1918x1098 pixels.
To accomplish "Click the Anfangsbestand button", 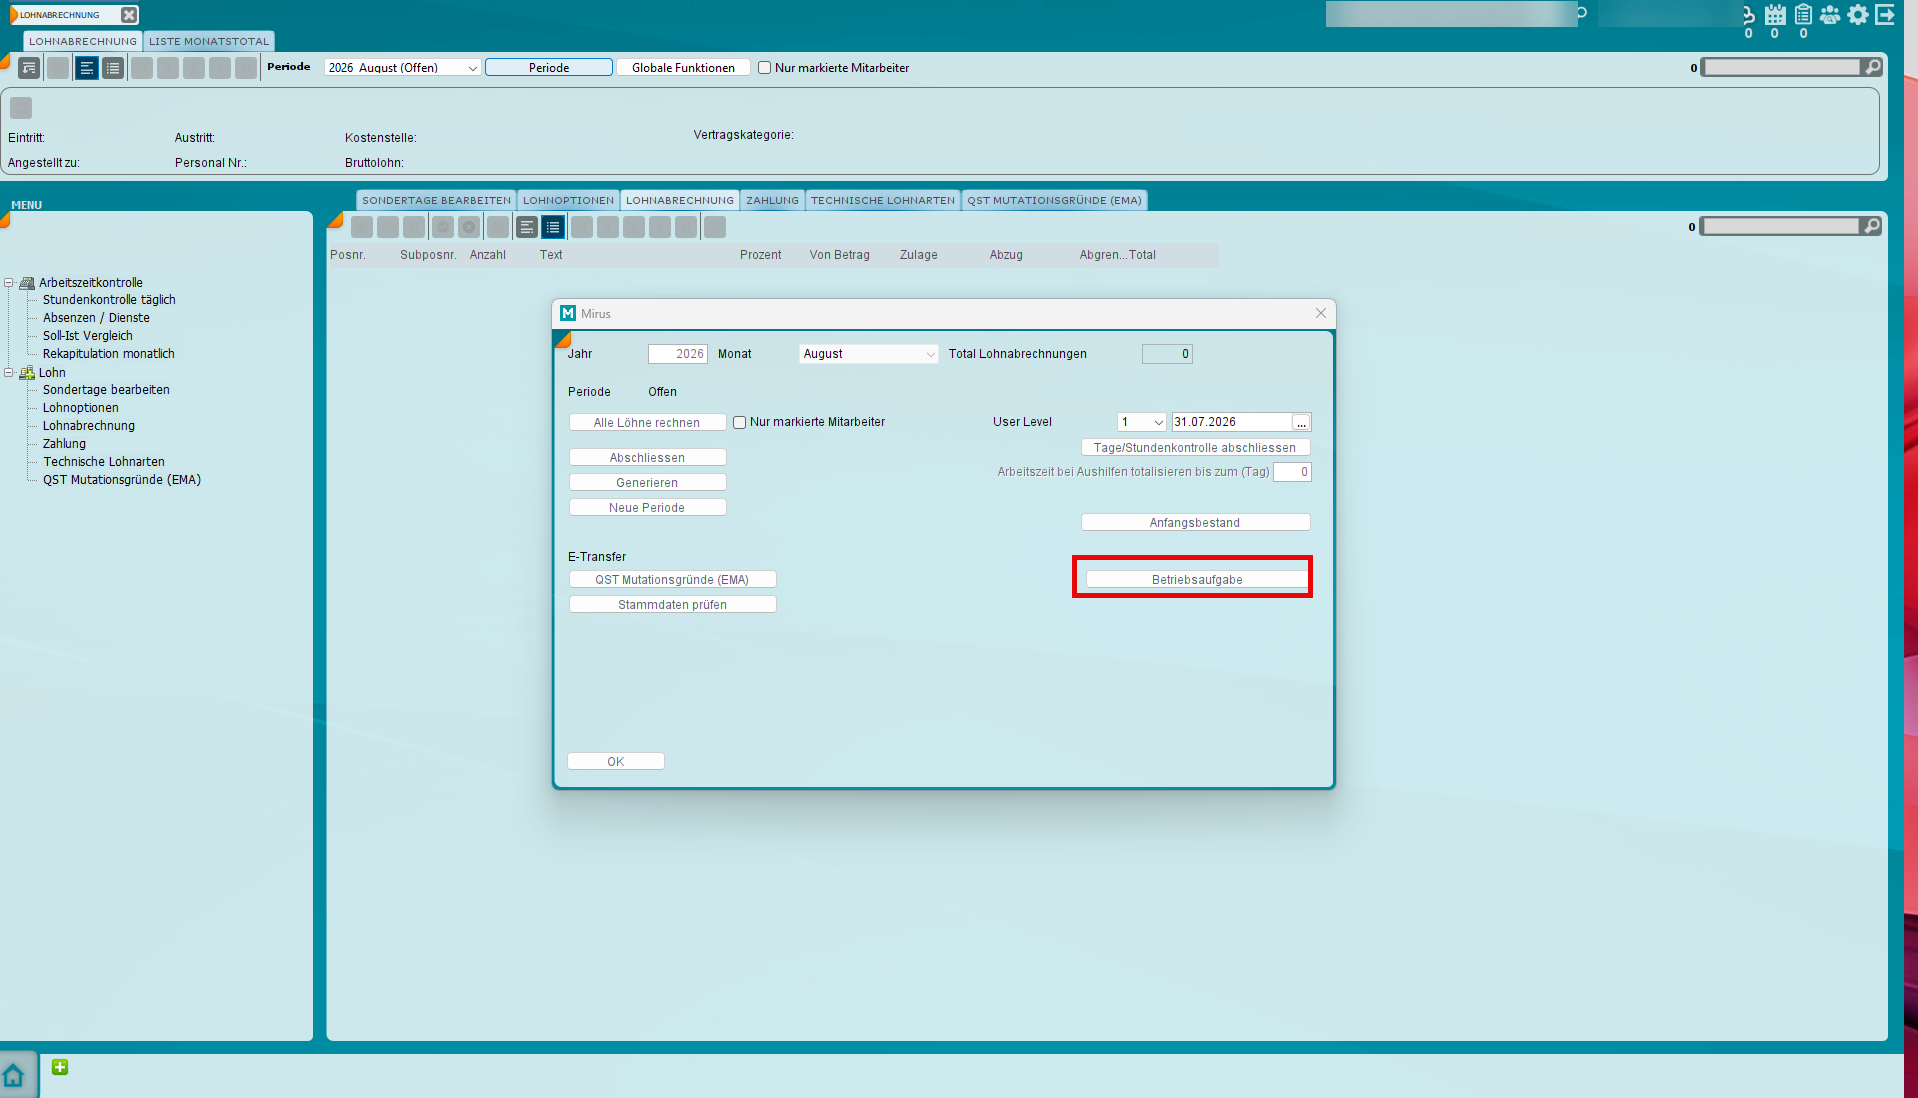I will click(1195, 522).
